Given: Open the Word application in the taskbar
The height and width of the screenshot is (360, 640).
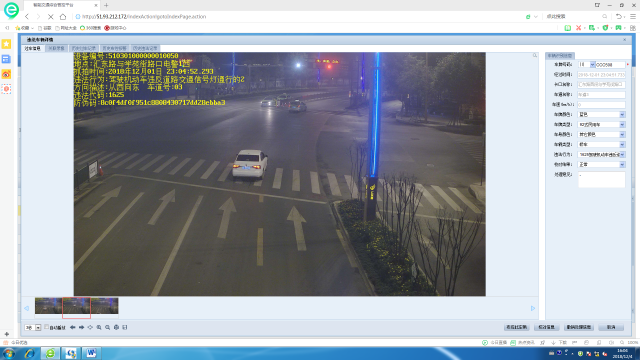Looking at the screenshot, I should [91, 353].
